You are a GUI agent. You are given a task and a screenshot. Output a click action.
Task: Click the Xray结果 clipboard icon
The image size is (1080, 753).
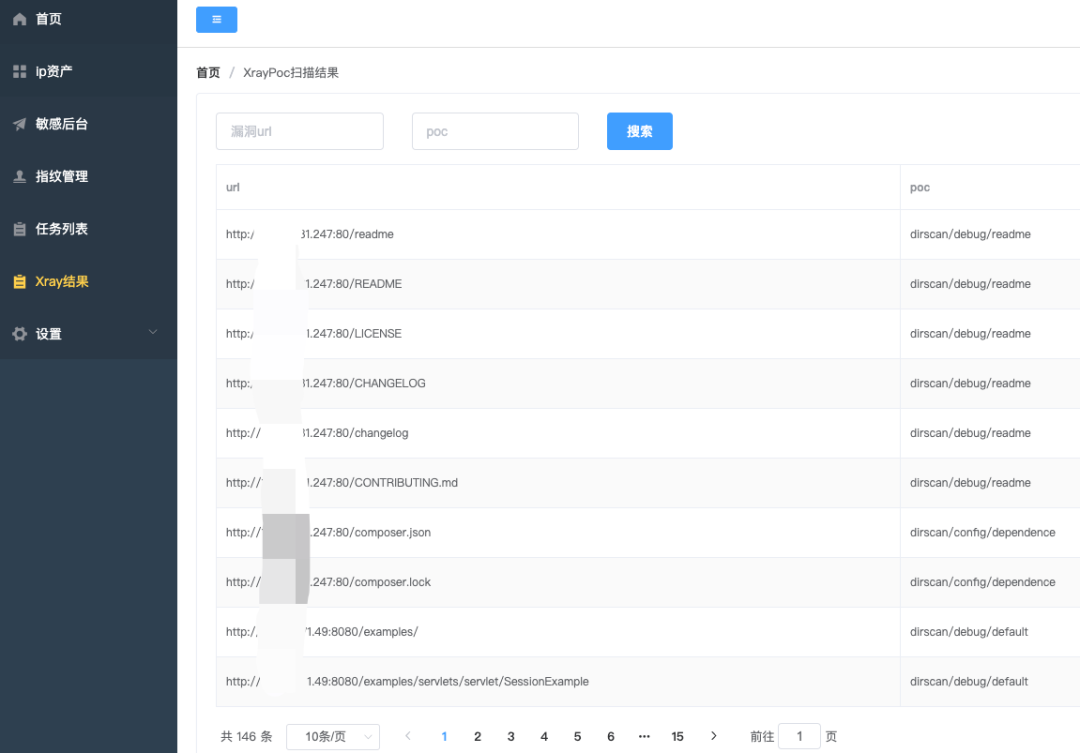[x=19, y=282]
